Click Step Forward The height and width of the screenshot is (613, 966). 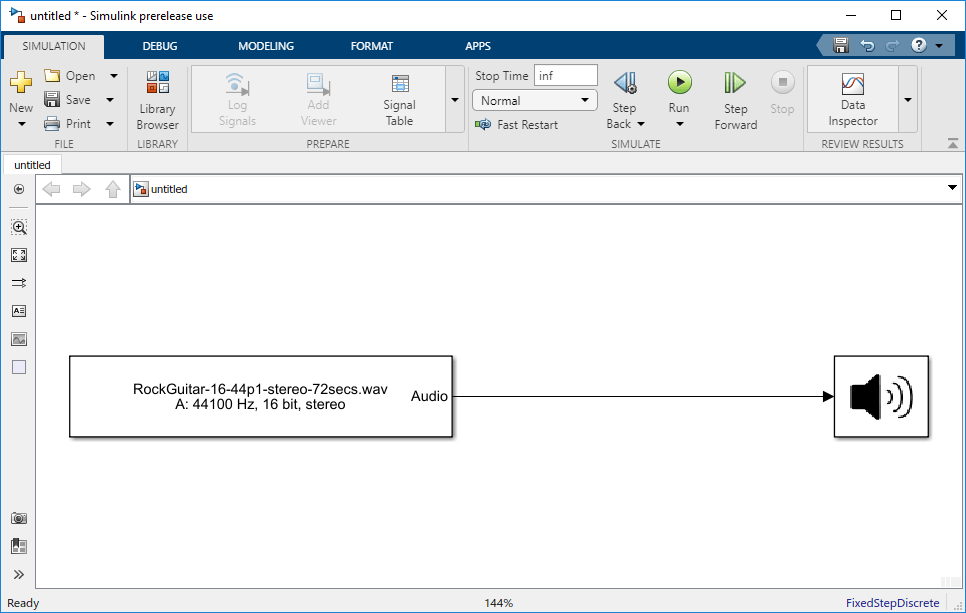(x=736, y=100)
